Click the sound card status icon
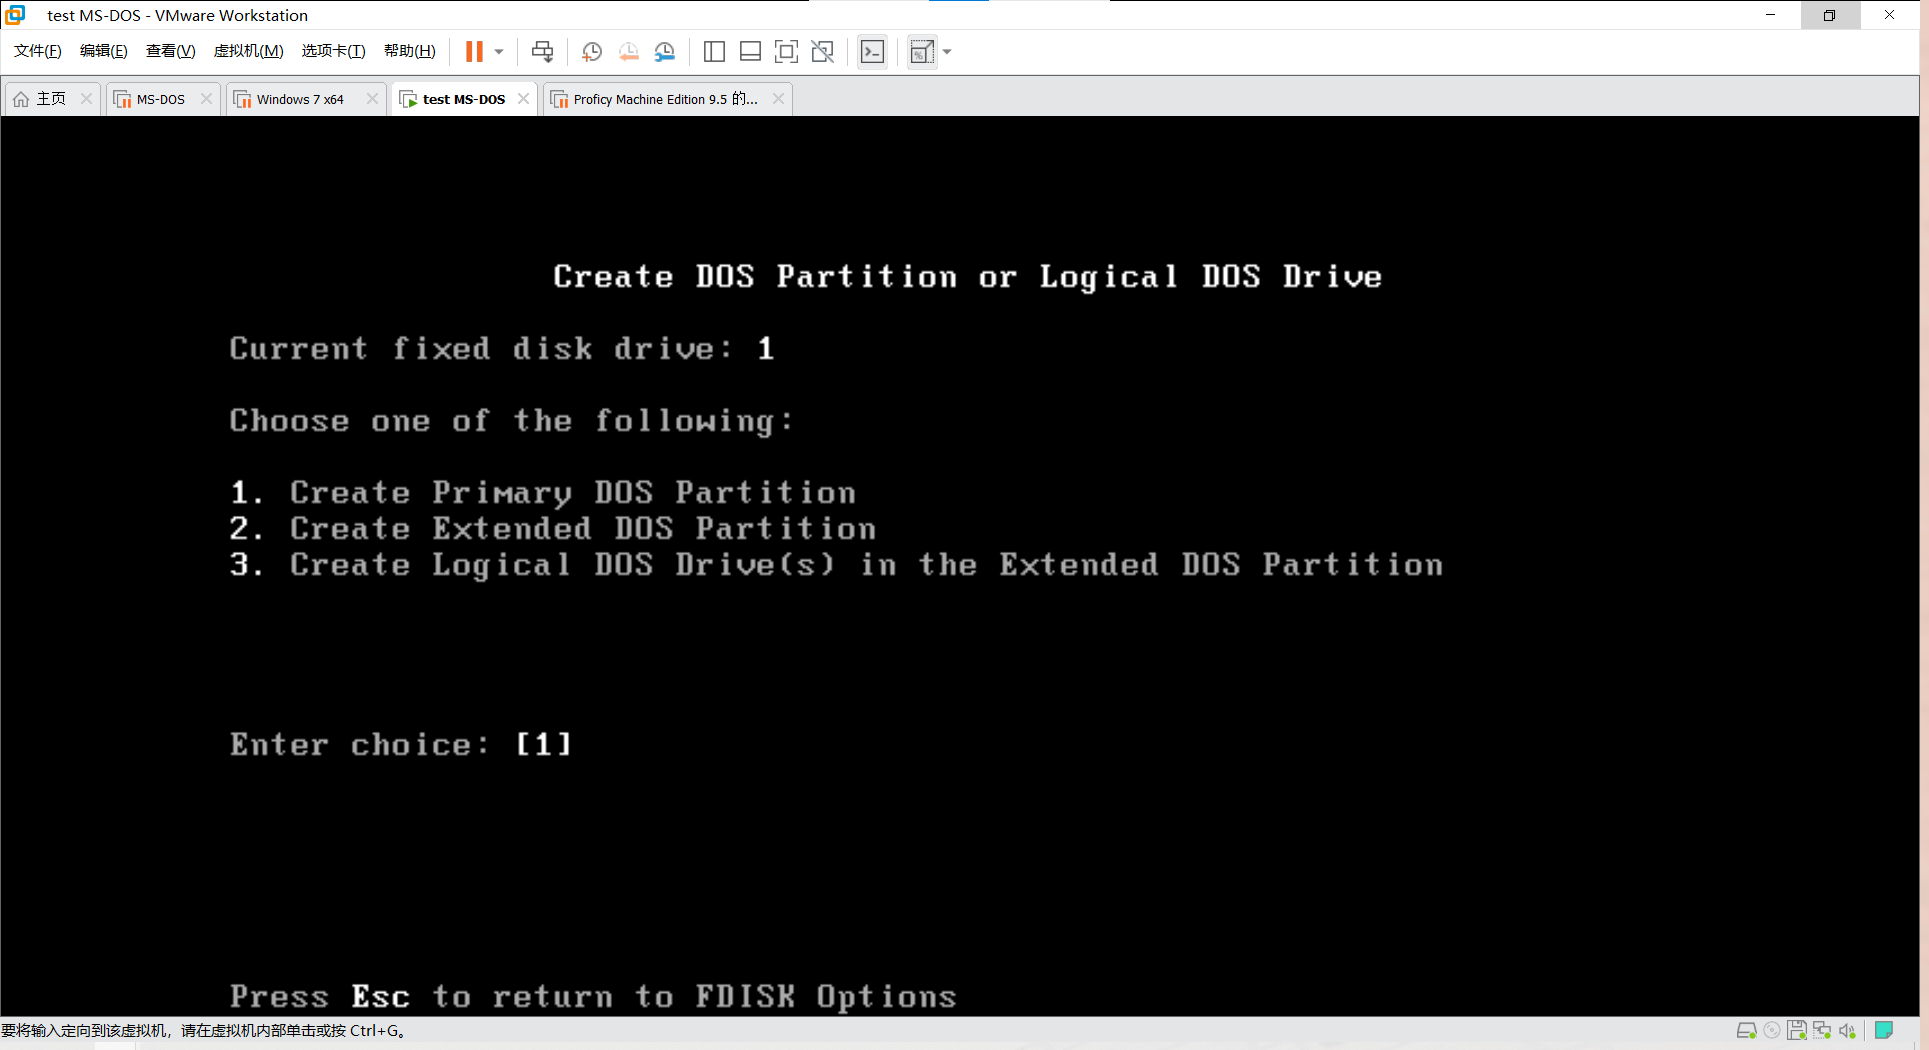 1847,1031
